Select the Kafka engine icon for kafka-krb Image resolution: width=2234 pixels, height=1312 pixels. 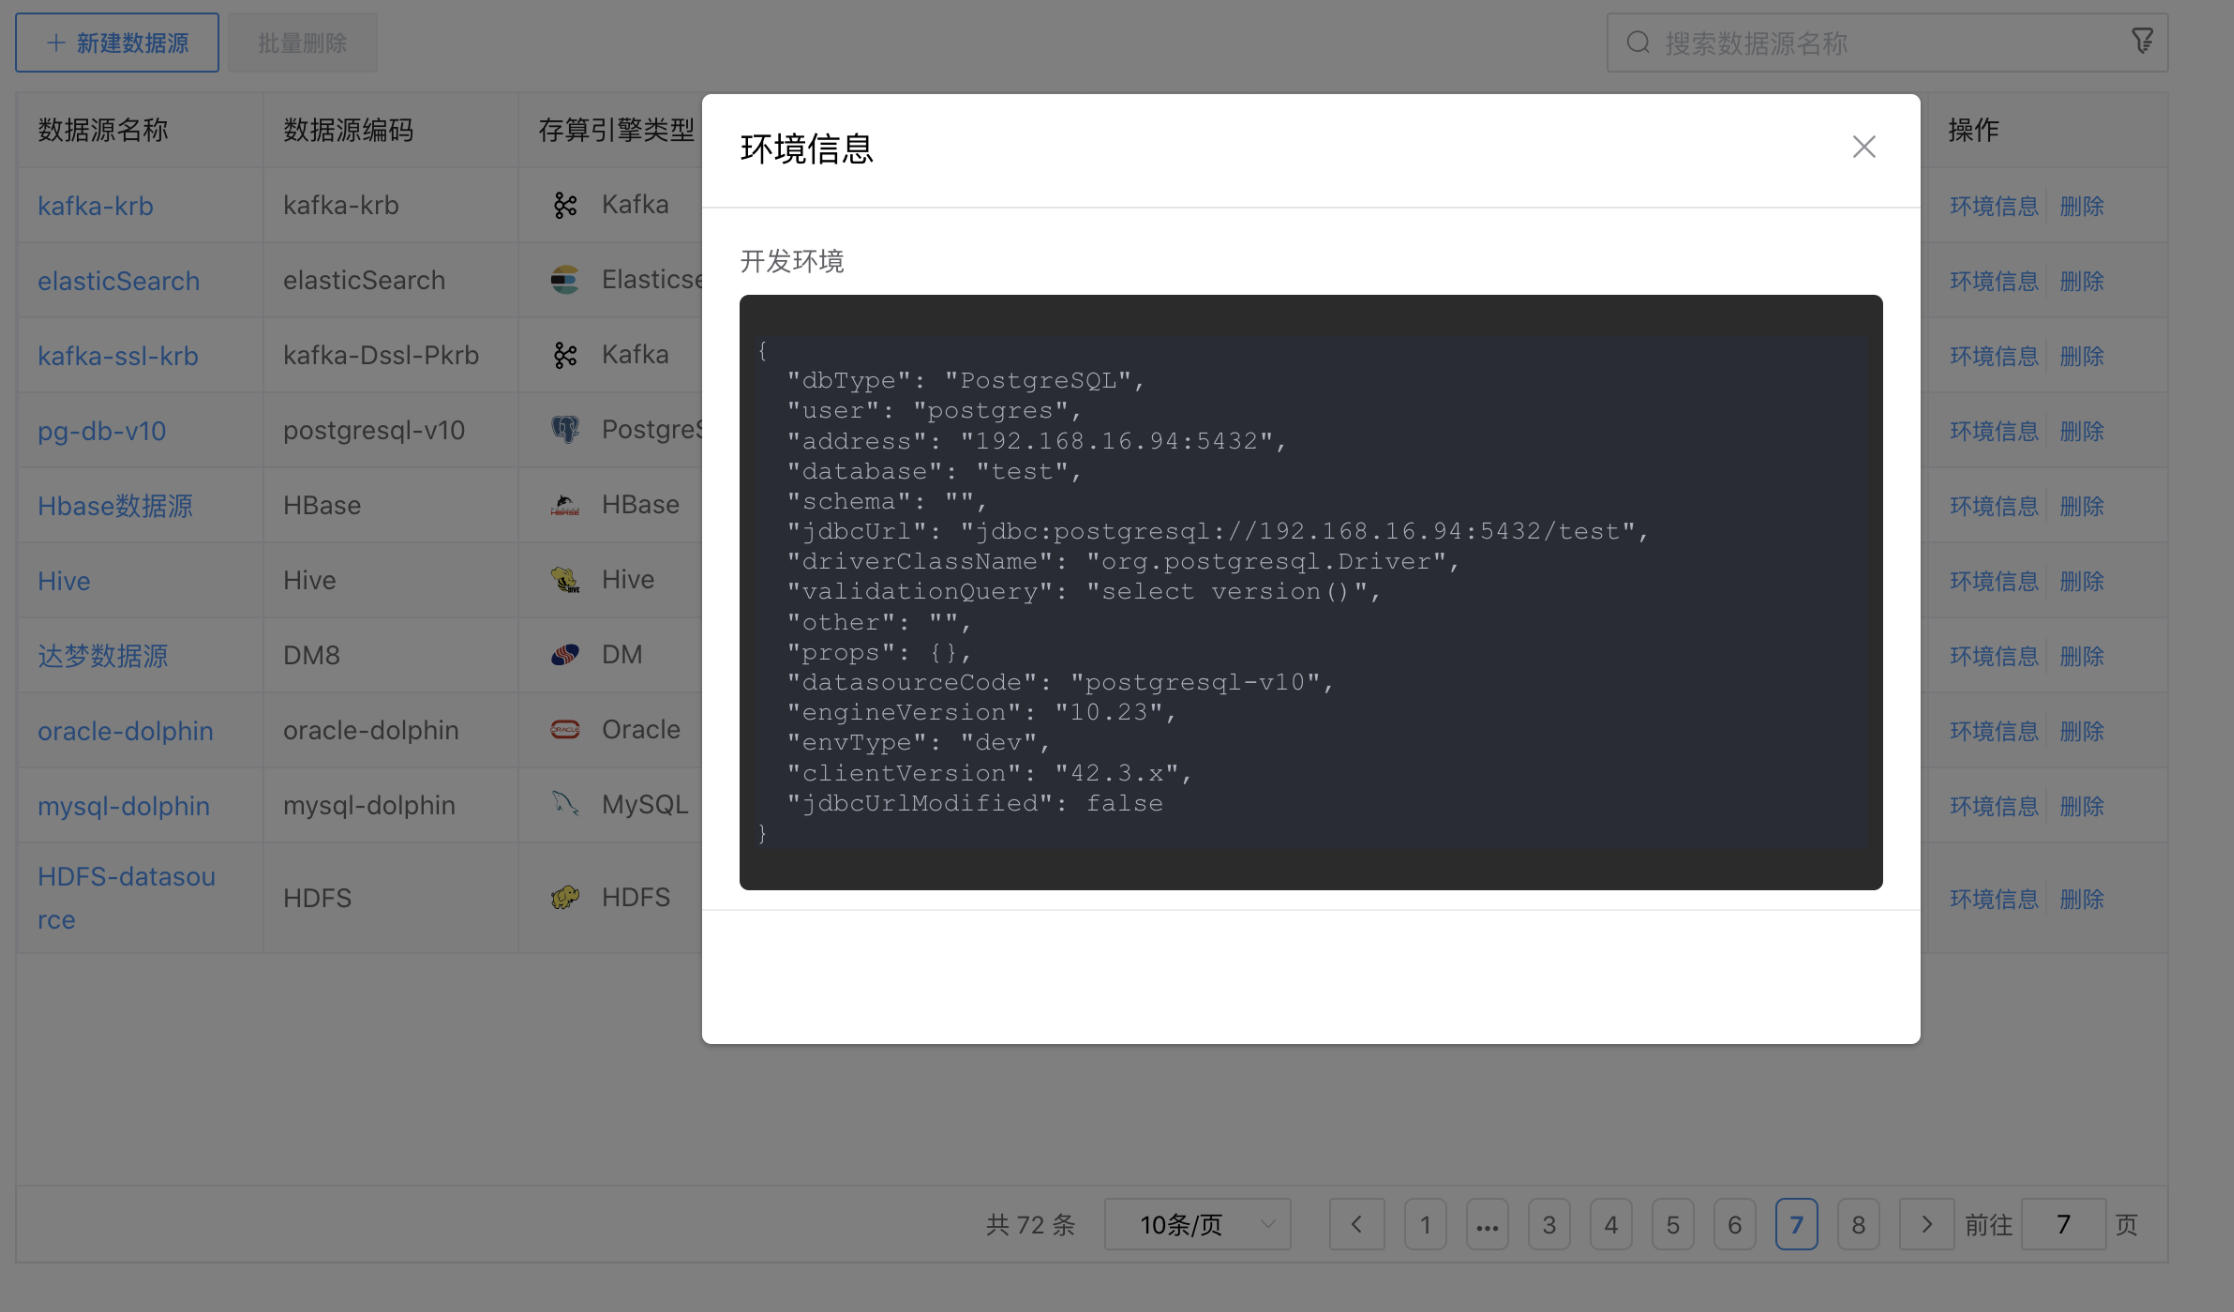click(565, 204)
